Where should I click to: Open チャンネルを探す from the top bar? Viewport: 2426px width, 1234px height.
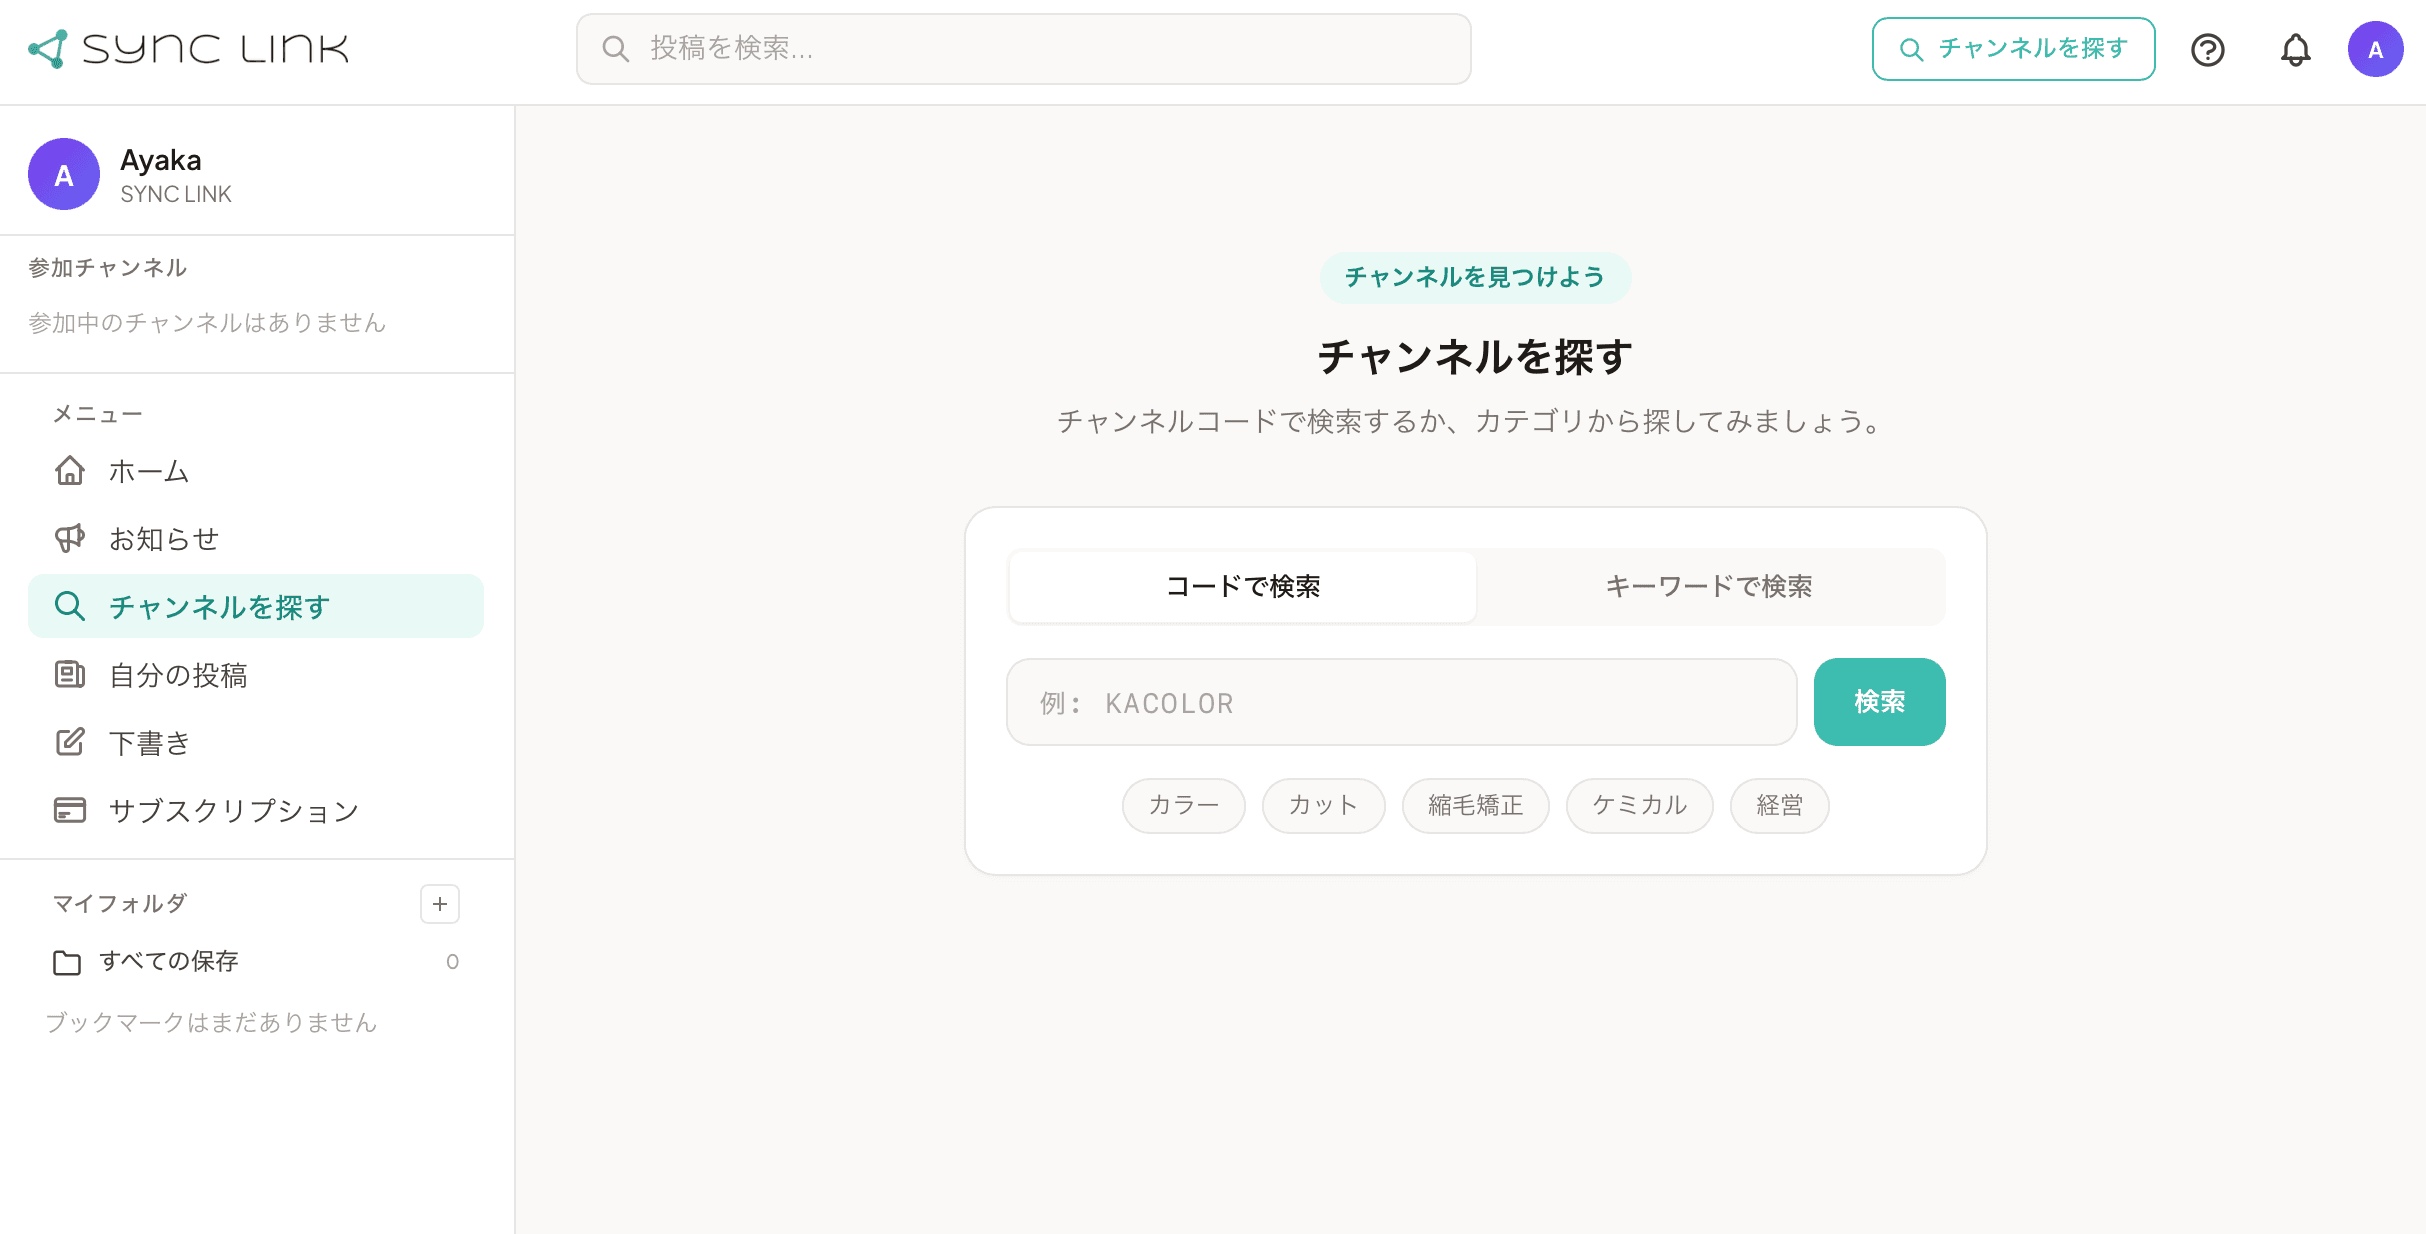click(x=2013, y=48)
